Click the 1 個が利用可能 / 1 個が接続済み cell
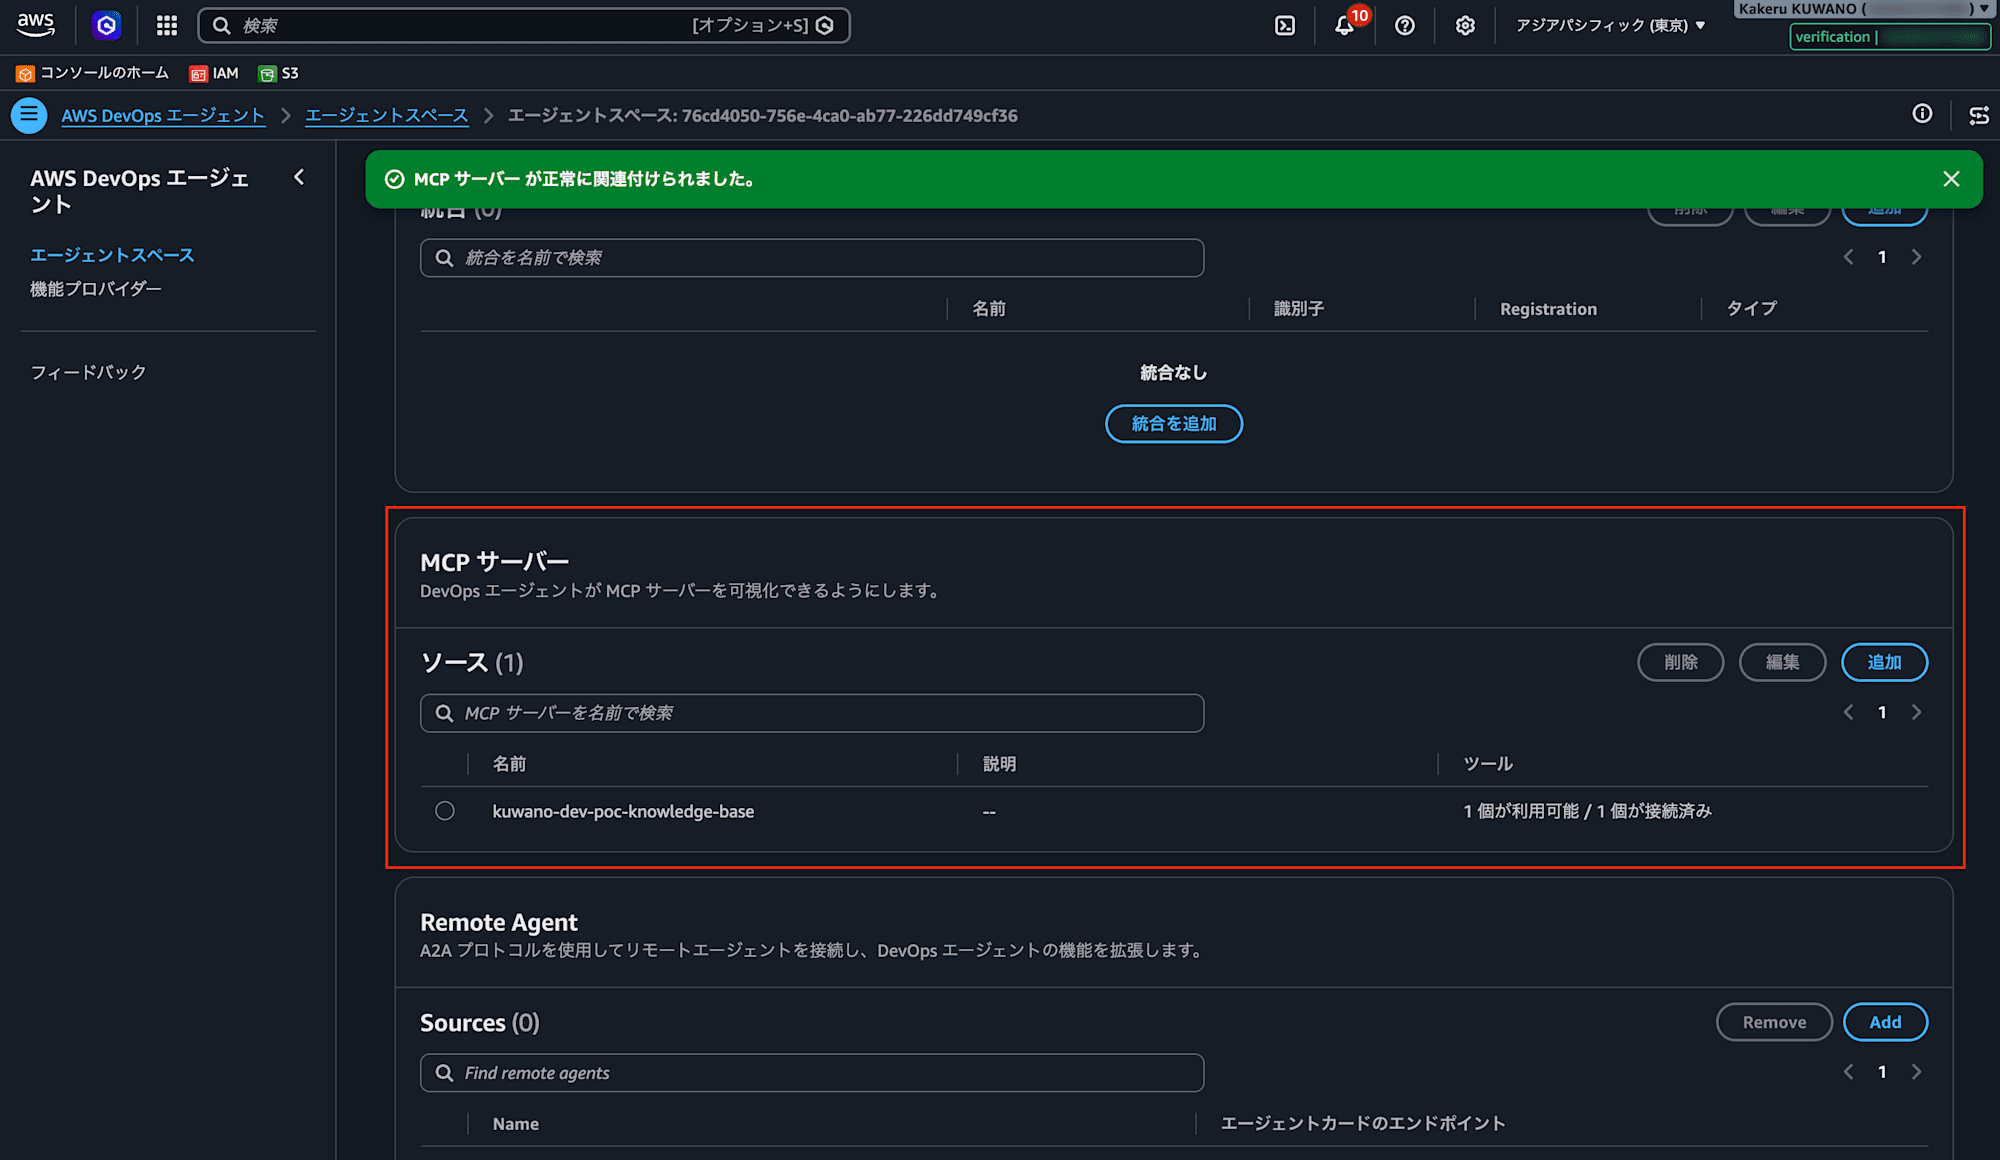 pyautogui.click(x=1588, y=811)
